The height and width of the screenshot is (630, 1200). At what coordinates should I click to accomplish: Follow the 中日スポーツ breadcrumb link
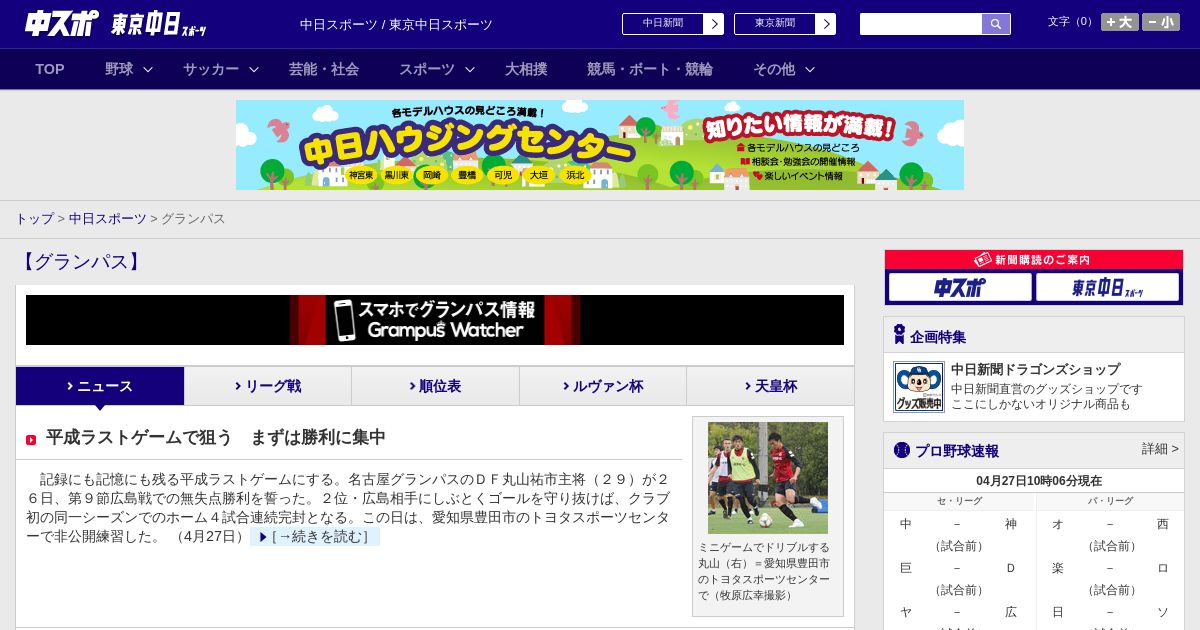click(x=107, y=218)
